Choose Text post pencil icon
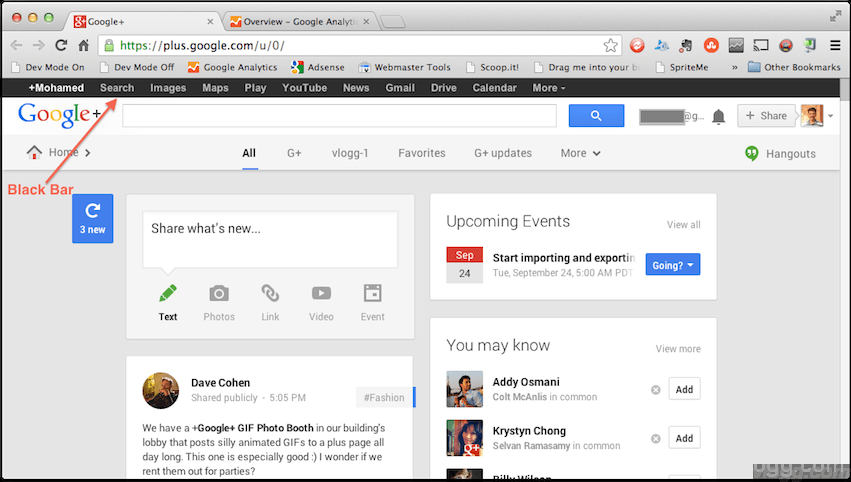The width and height of the screenshot is (851, 482). tap(168, 294)
